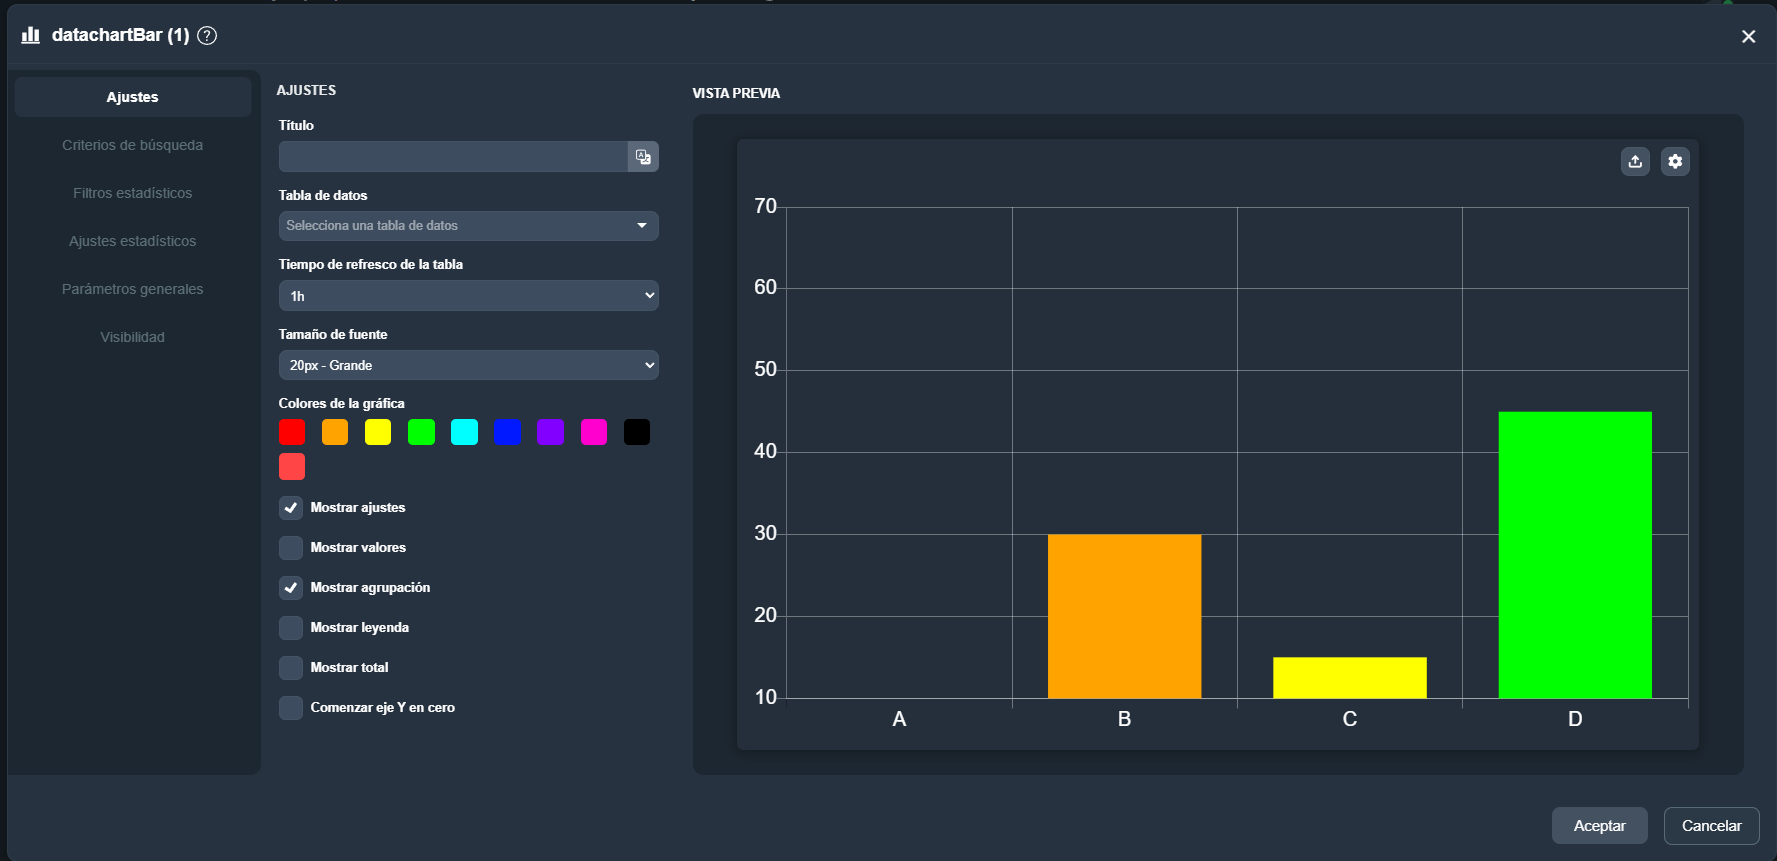
Task: Pick the magenta color swatch
Action: [594, 432]
